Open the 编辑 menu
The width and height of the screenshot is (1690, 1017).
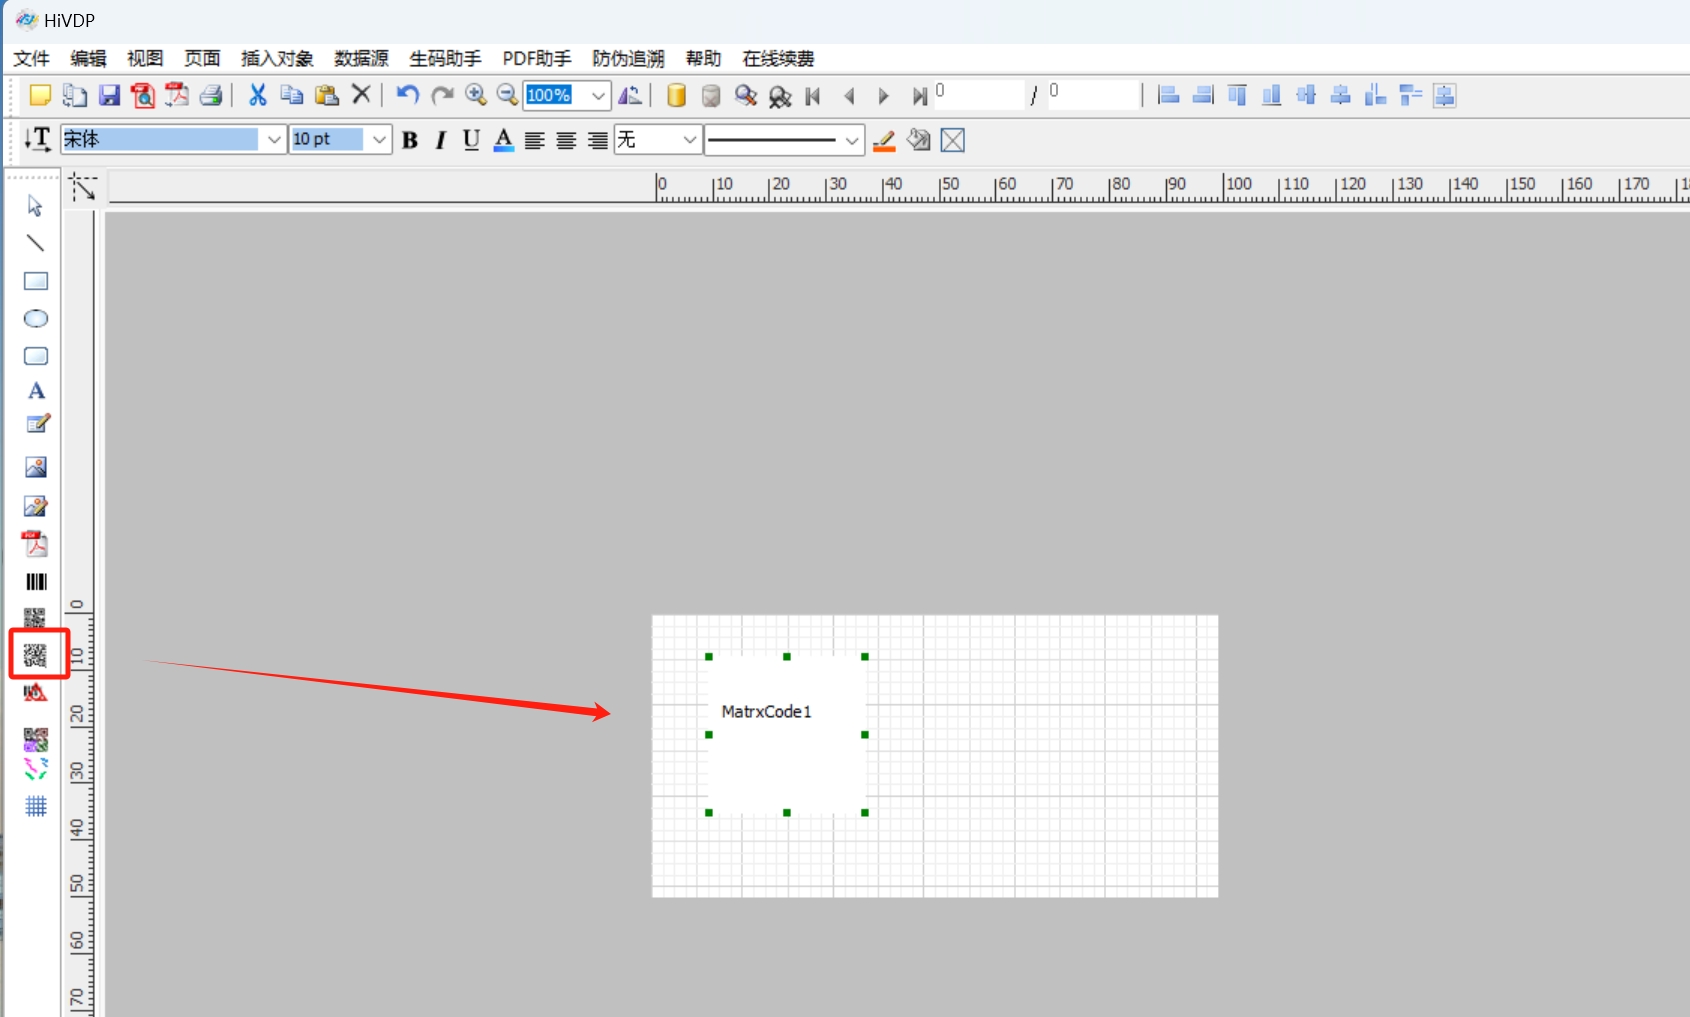tap(88, 58)
